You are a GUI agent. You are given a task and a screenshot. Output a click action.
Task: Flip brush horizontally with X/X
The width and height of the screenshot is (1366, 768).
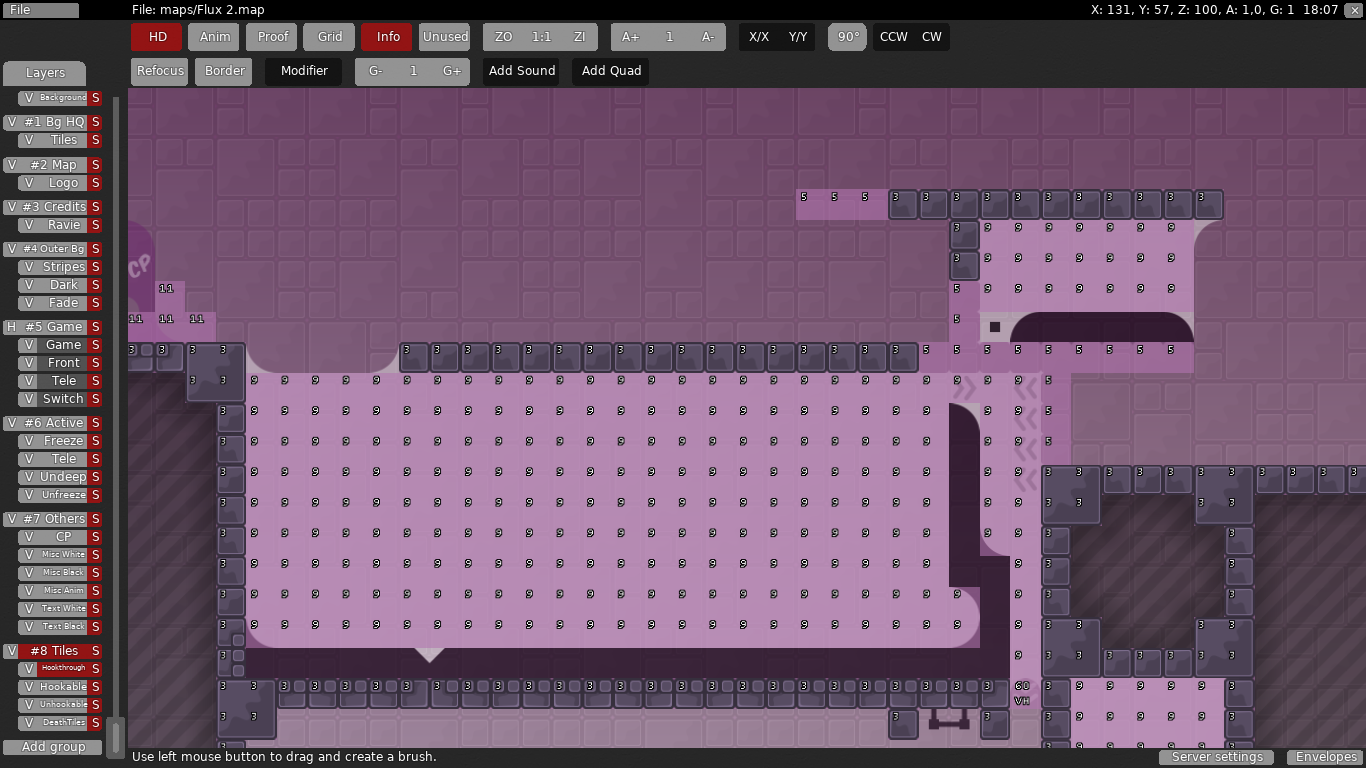pos(759,37)
